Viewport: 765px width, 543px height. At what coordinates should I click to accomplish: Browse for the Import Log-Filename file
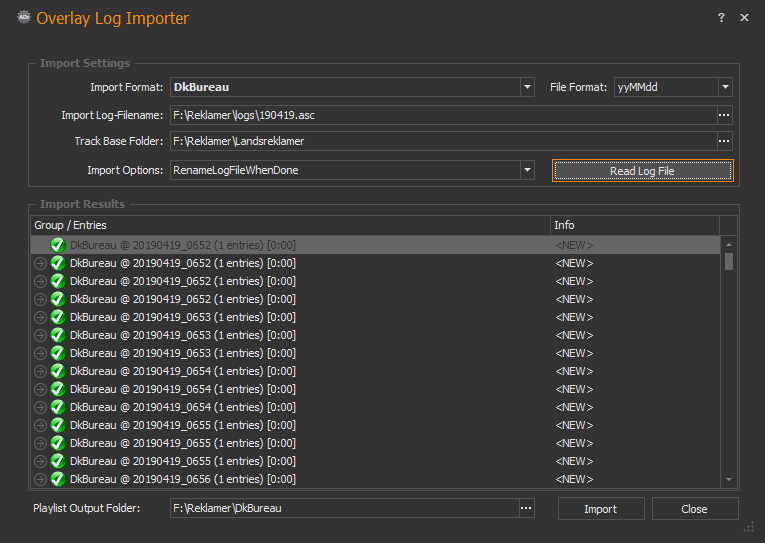(724, 115)
